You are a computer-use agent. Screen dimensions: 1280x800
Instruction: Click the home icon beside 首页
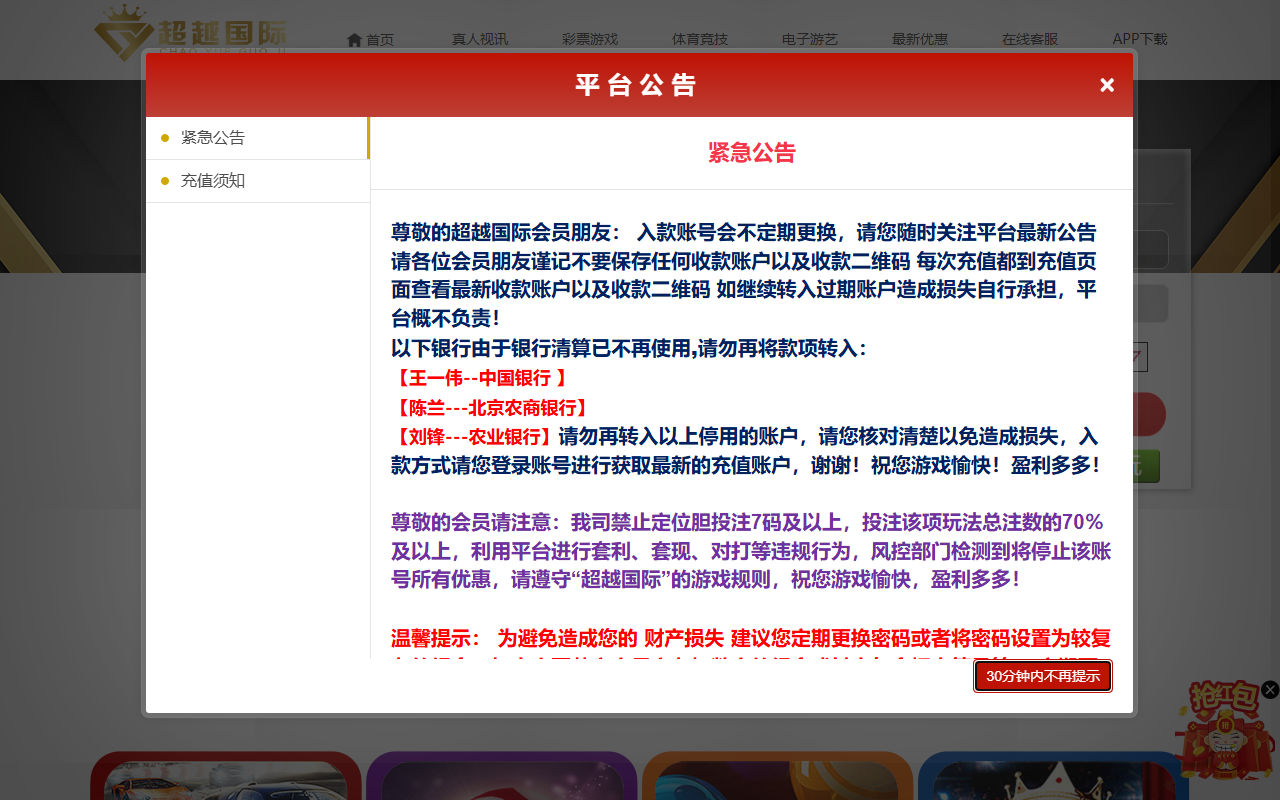click(354, 40)
